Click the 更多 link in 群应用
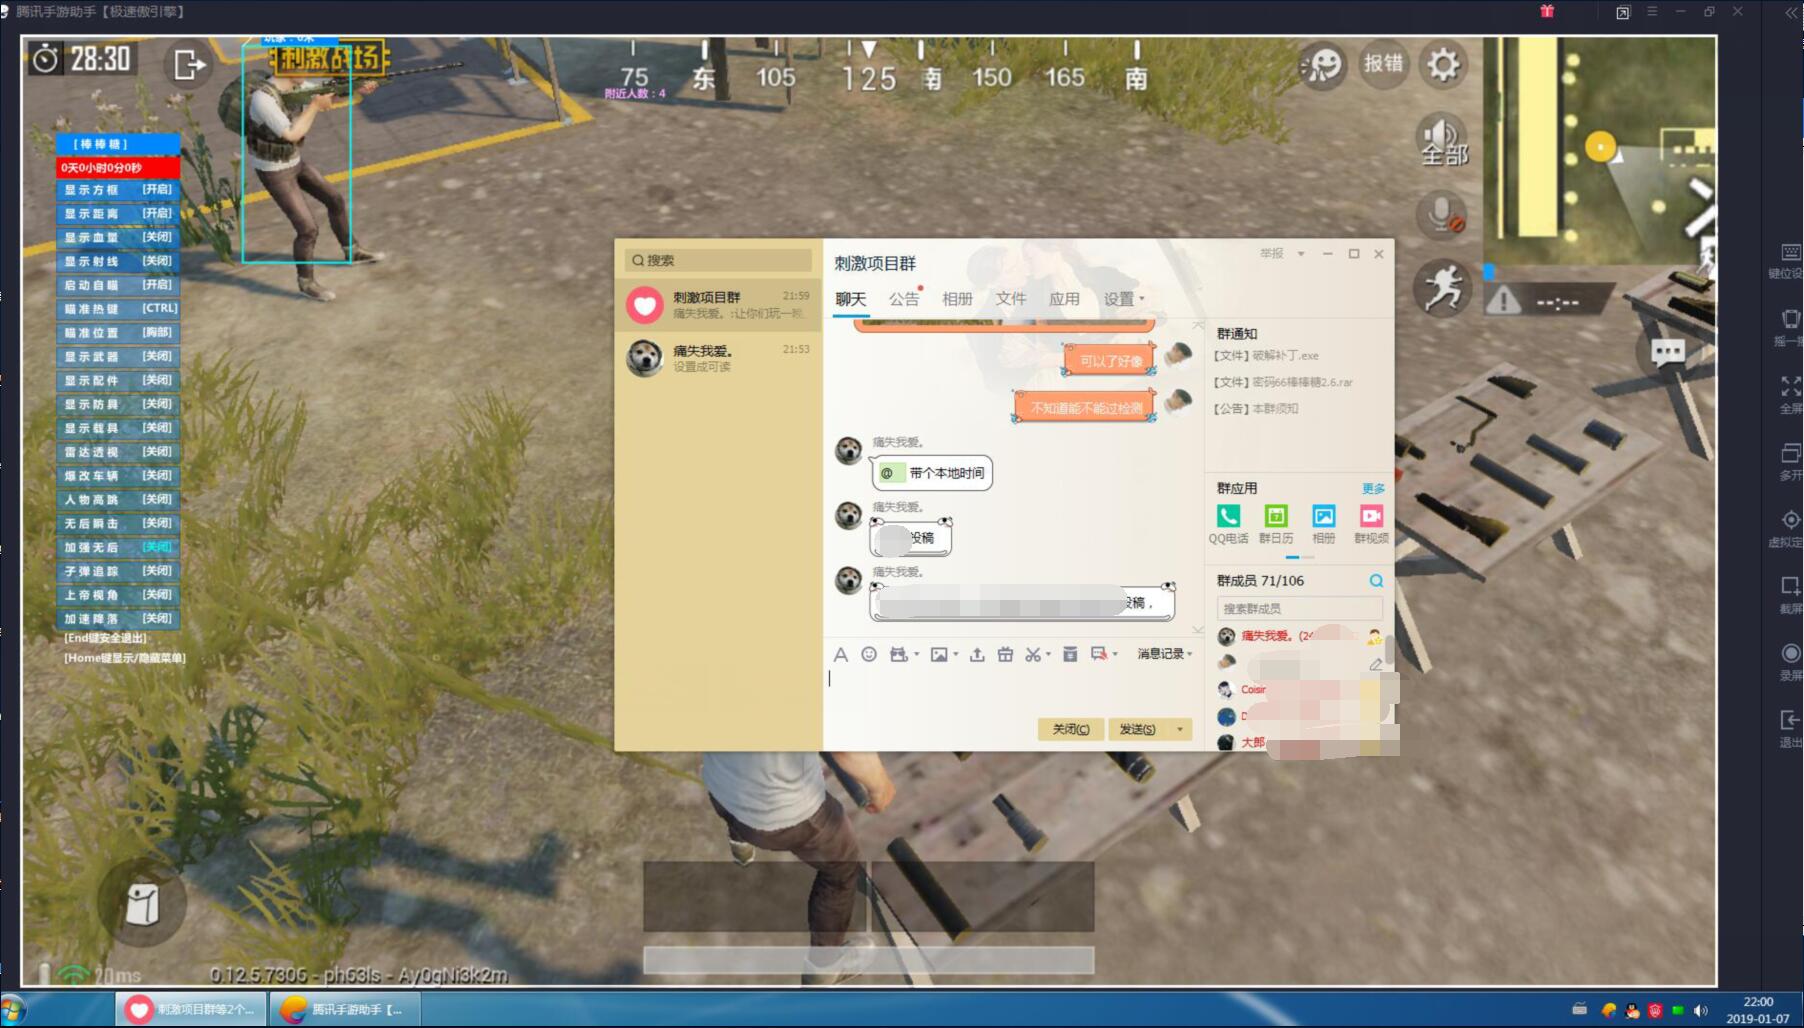The width and height of the screenshot is (1804, 1028). coord(1373,489)
